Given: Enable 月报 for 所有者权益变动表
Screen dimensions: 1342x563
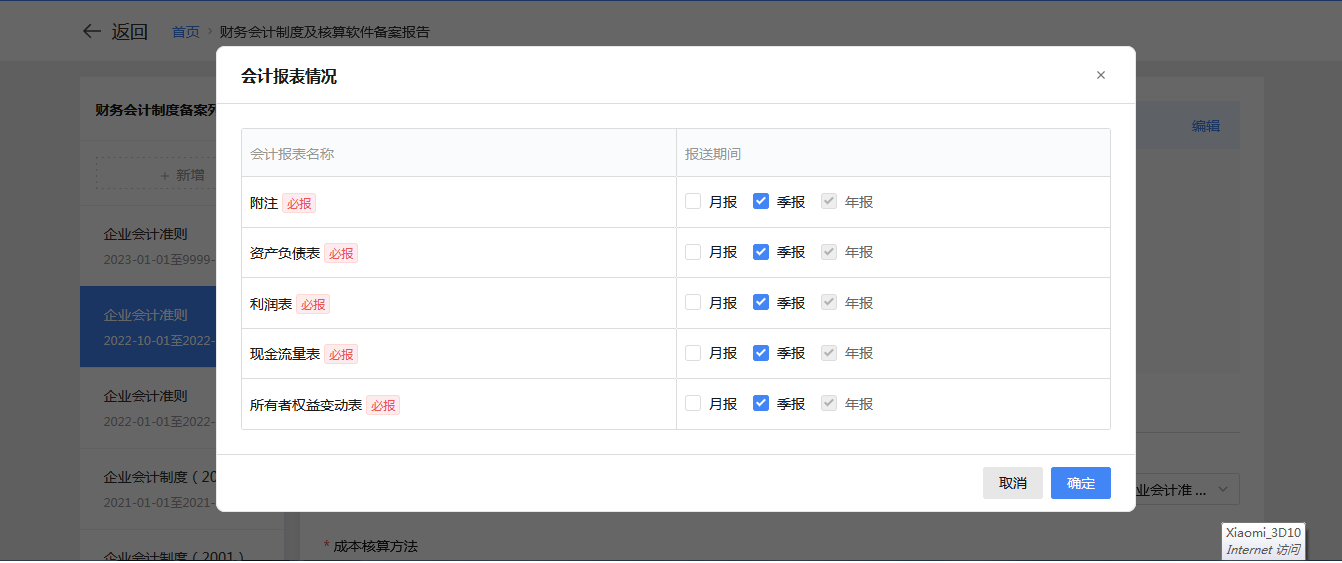Looking at the screenshot, I should click(x=693, y=403).
